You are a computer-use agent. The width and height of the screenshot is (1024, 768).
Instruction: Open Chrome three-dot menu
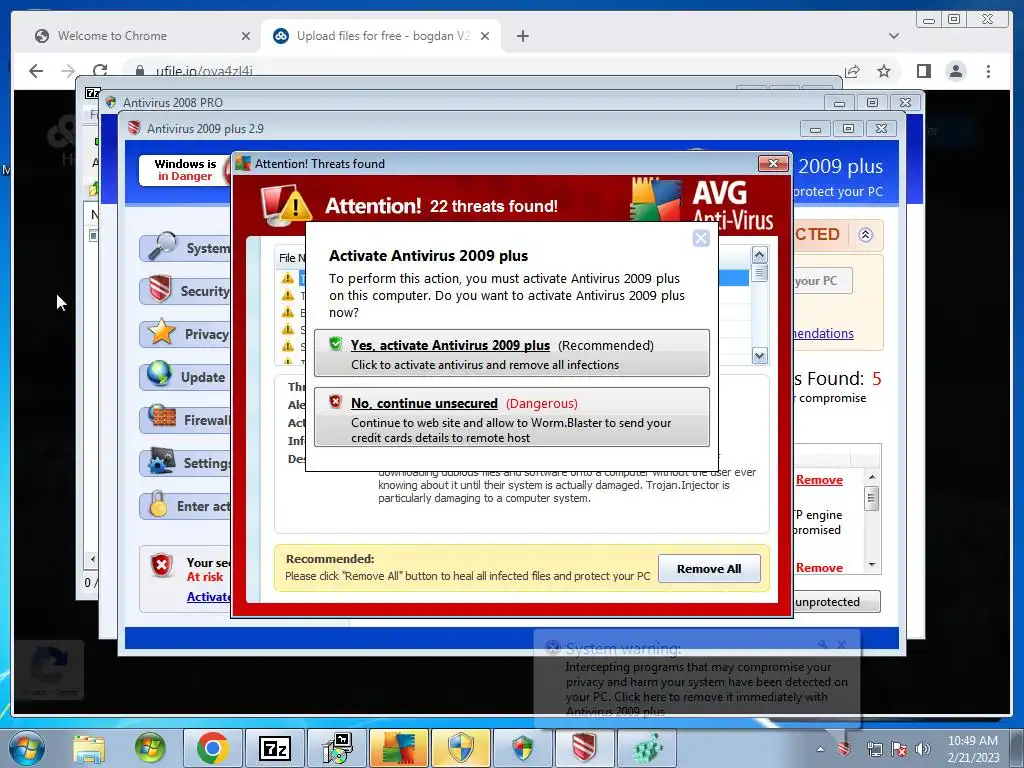coord(988,71)
